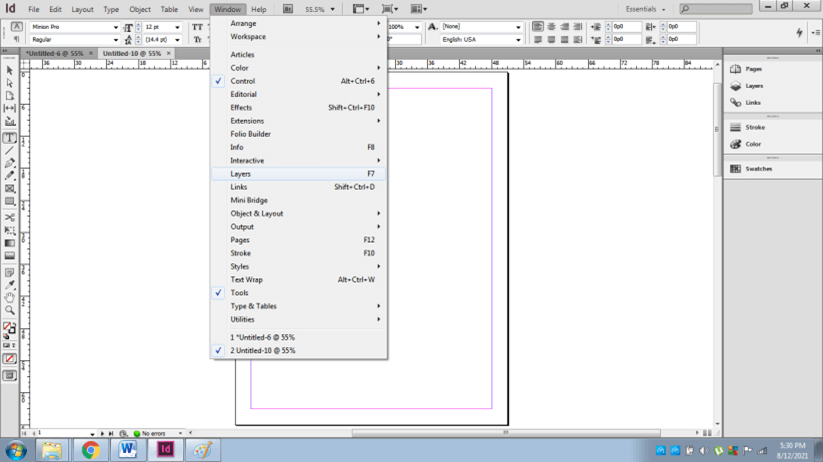
Task: Select the Pen tool
Action: point(9,163)
